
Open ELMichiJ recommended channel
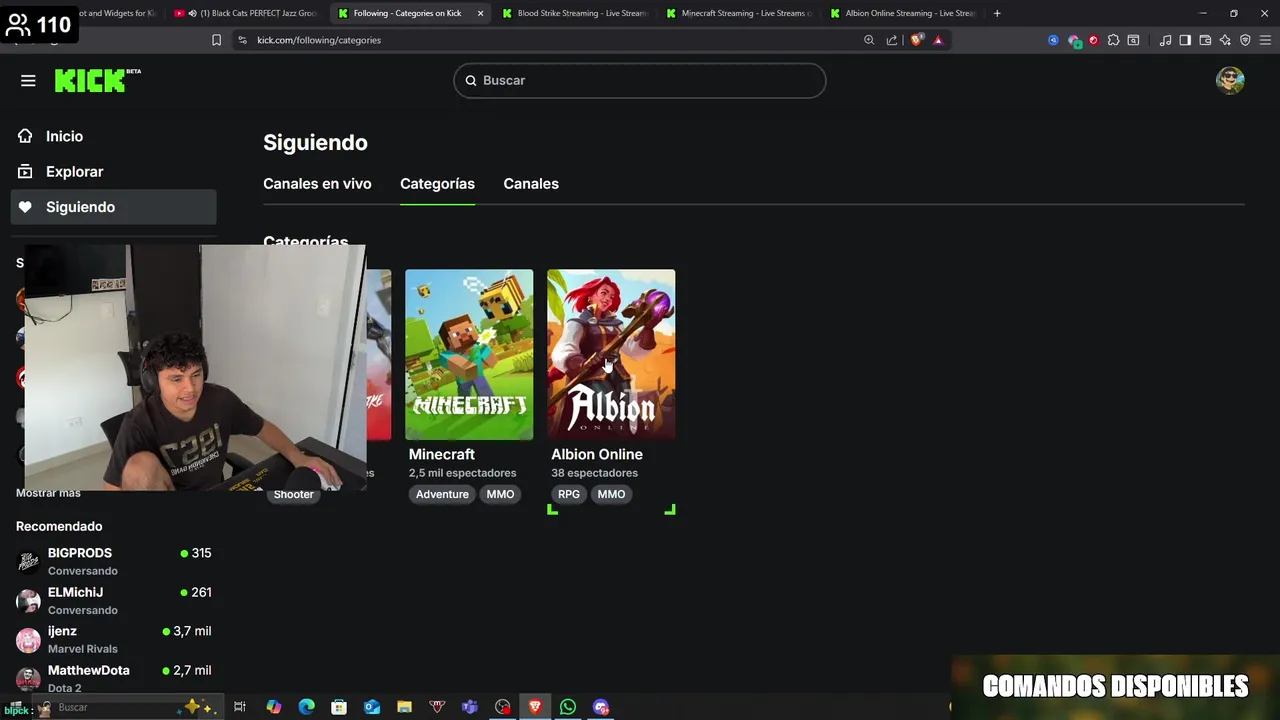coord(114,600)
